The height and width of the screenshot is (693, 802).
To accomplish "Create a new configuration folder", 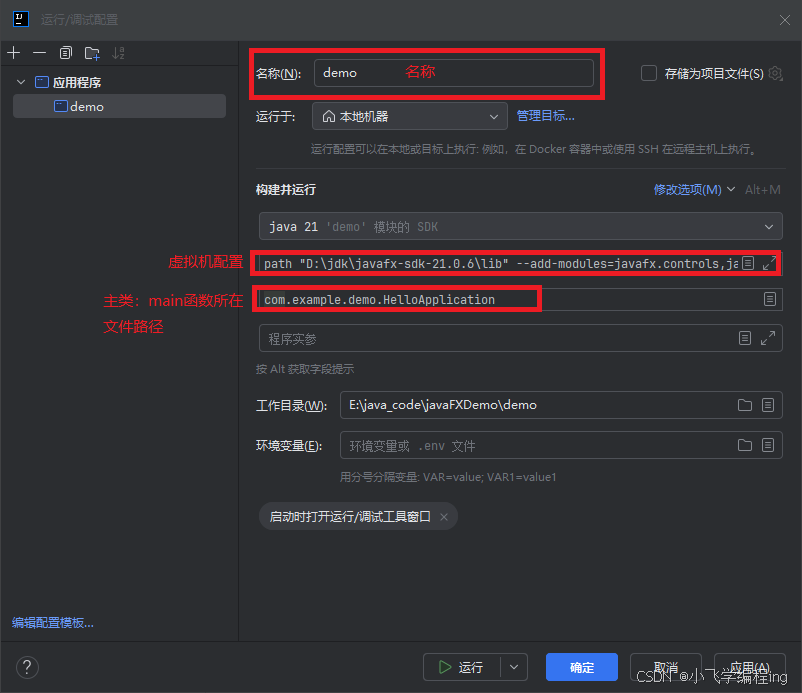I will 92,53.
